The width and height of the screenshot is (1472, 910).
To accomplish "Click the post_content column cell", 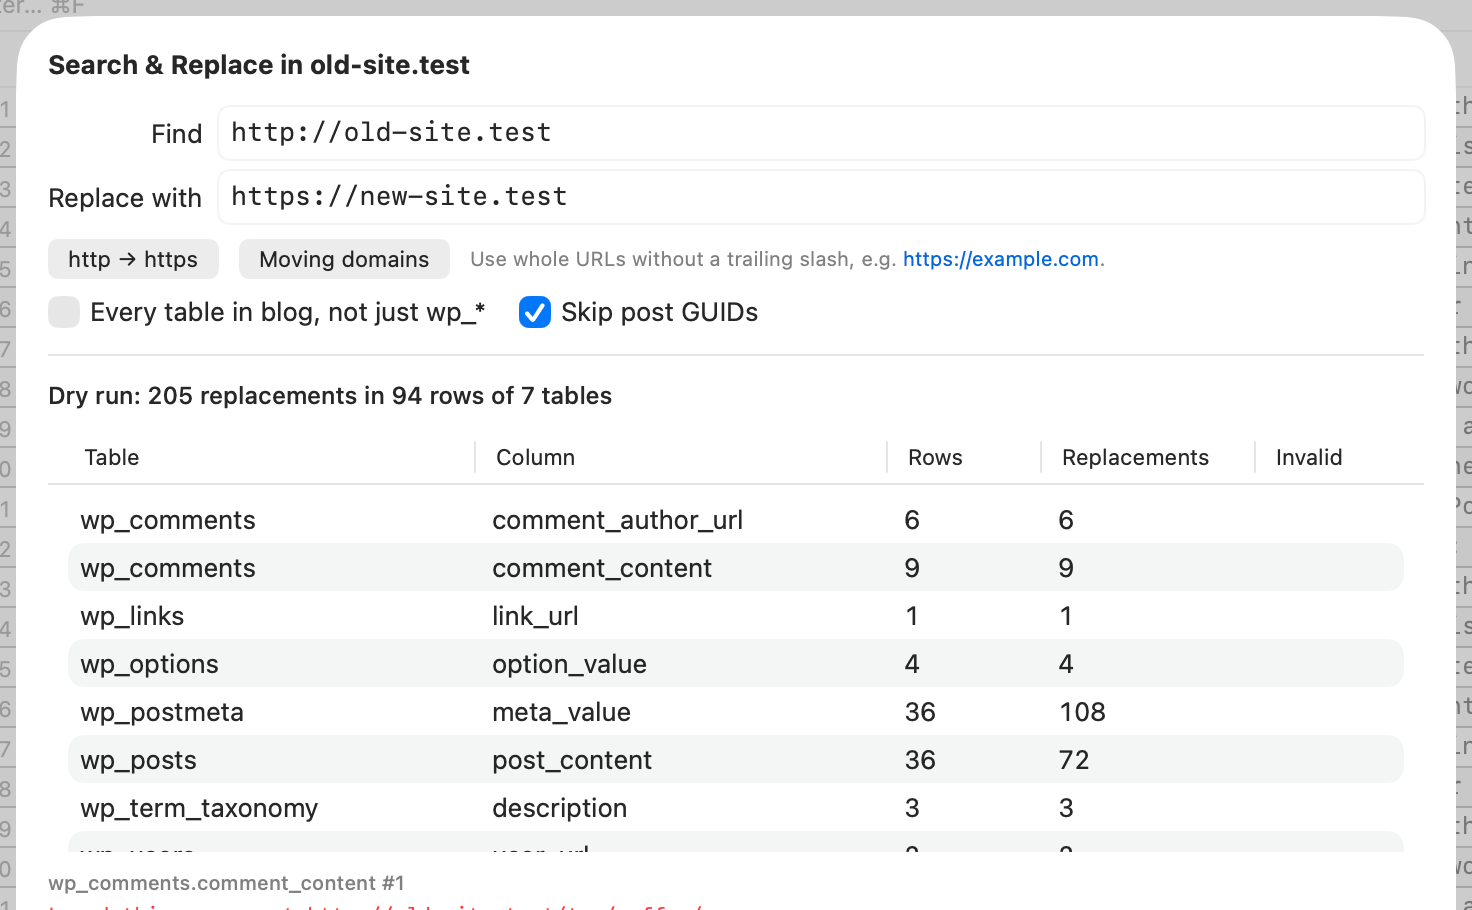I will click(572, 760).
